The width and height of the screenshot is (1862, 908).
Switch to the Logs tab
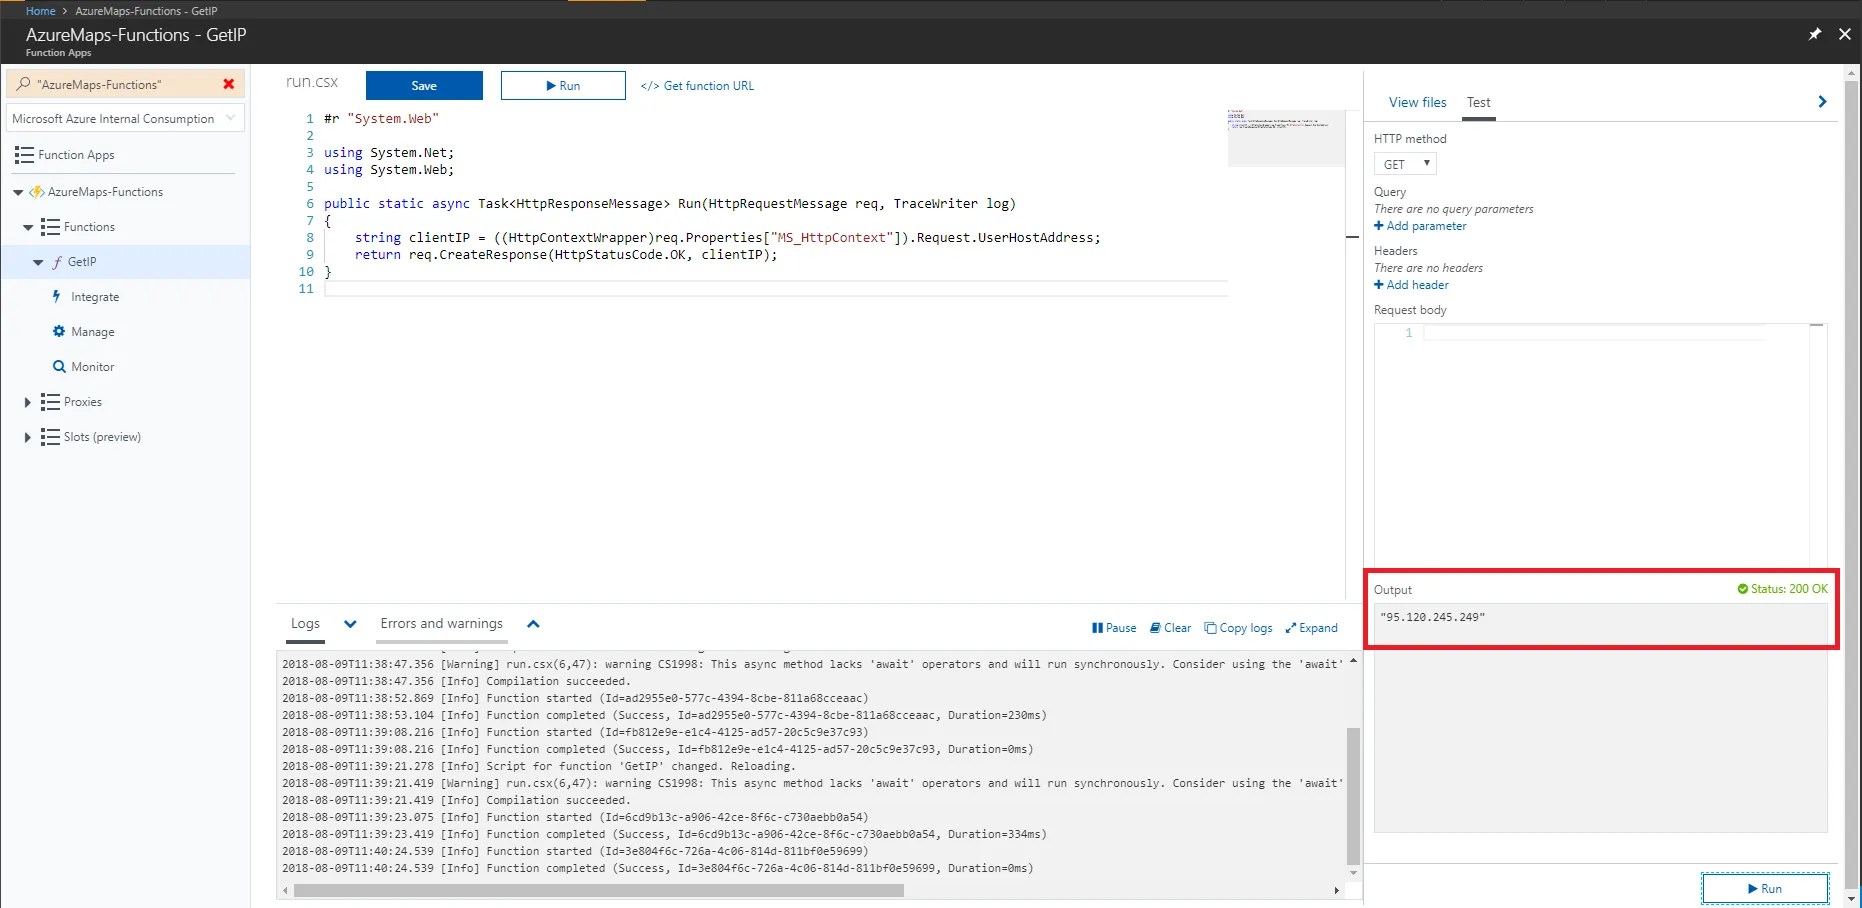click(x=305, y=624)
